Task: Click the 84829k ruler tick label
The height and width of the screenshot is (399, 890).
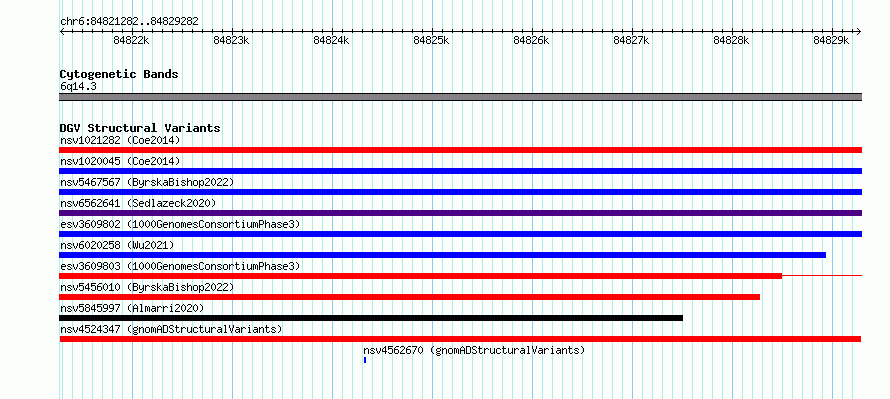Action: tap(832, 40)
